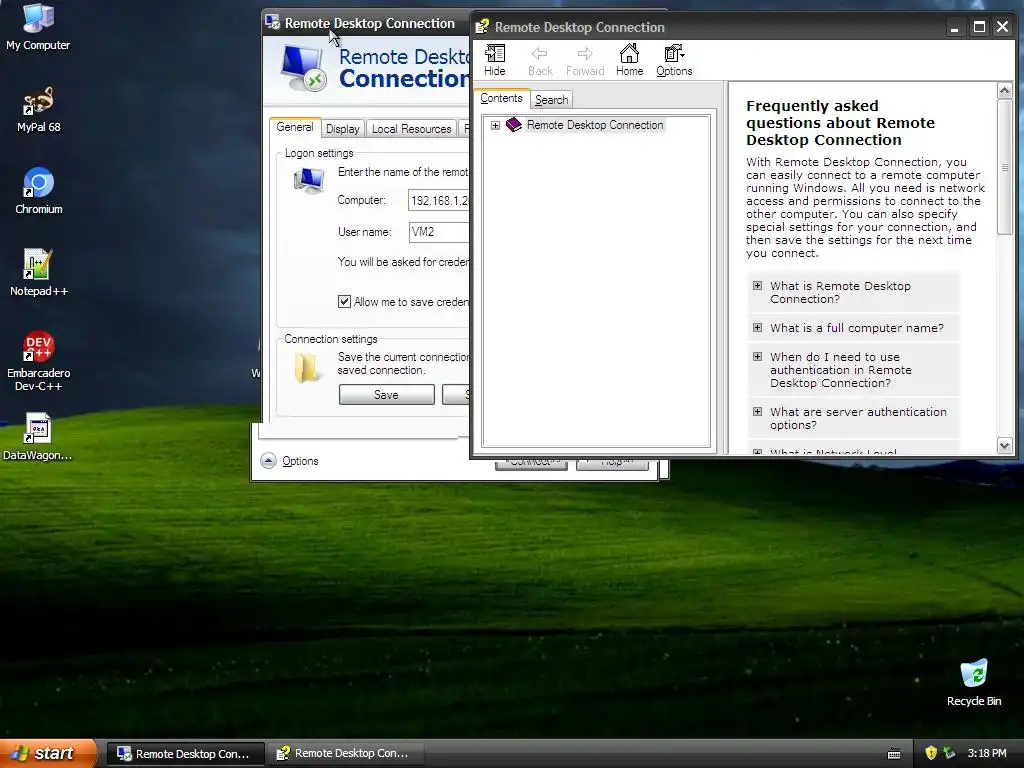Click the Hide toolbar icon in help window
Screen dimensions: 1024x768
coord(494,60)
